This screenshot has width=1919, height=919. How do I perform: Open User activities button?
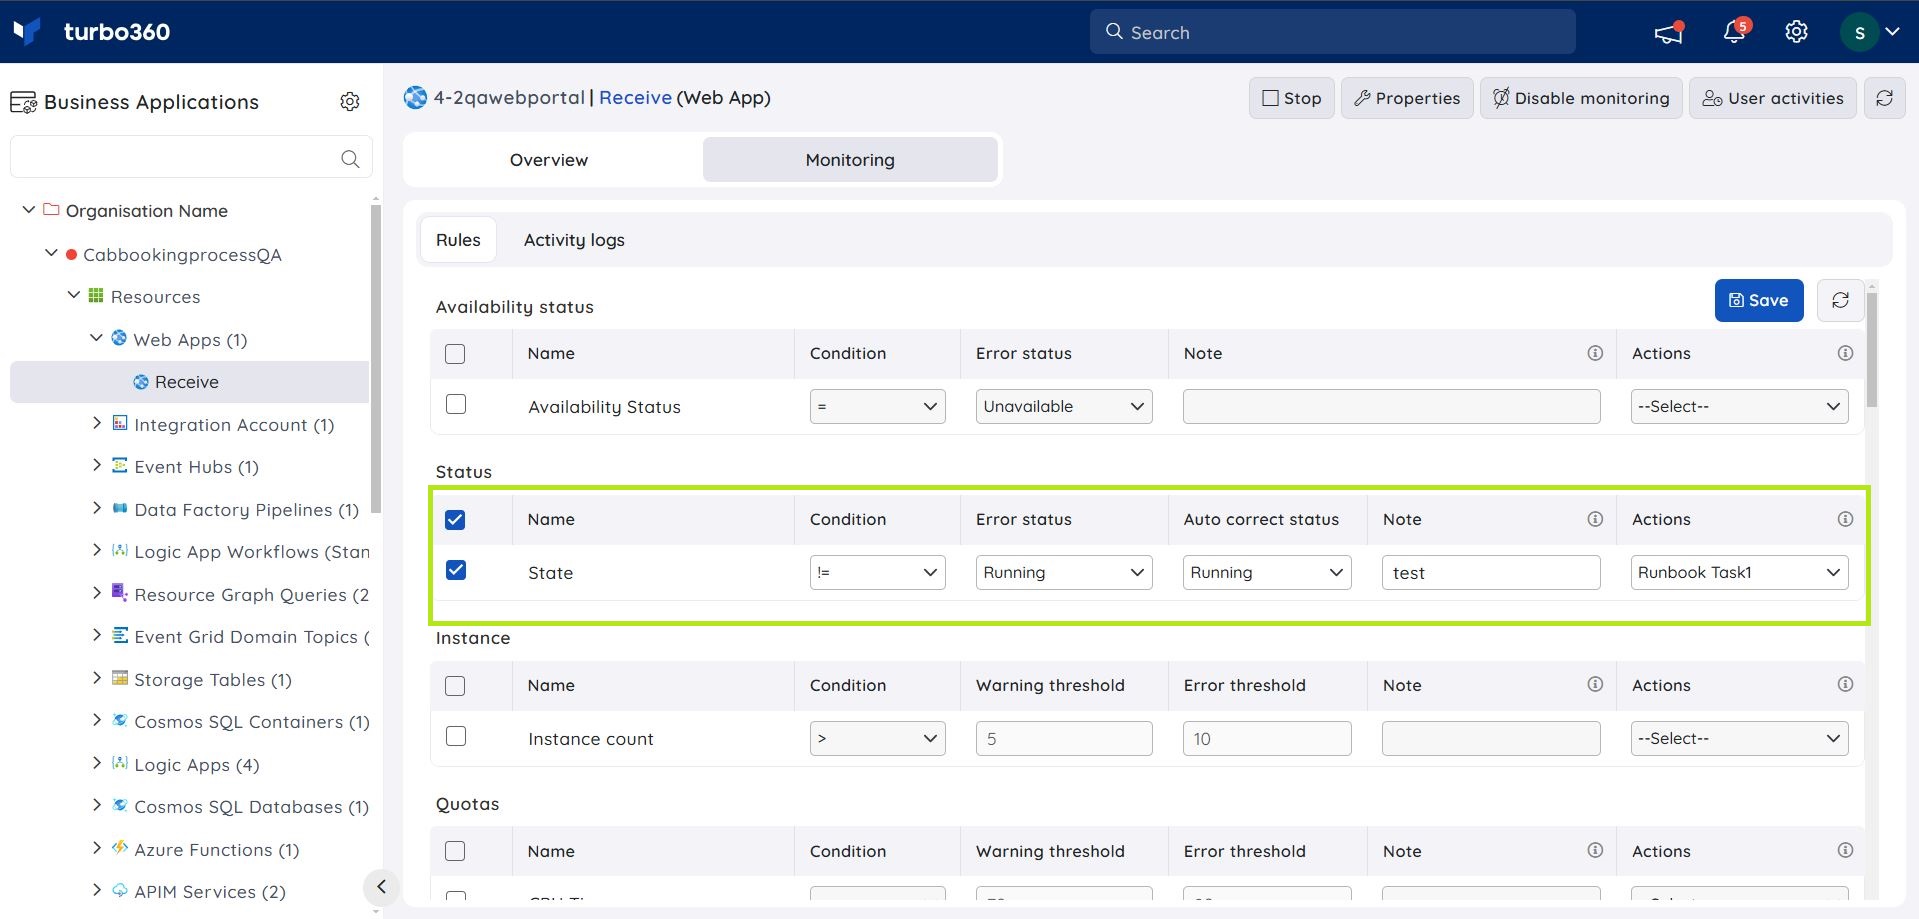[1773, 98]
